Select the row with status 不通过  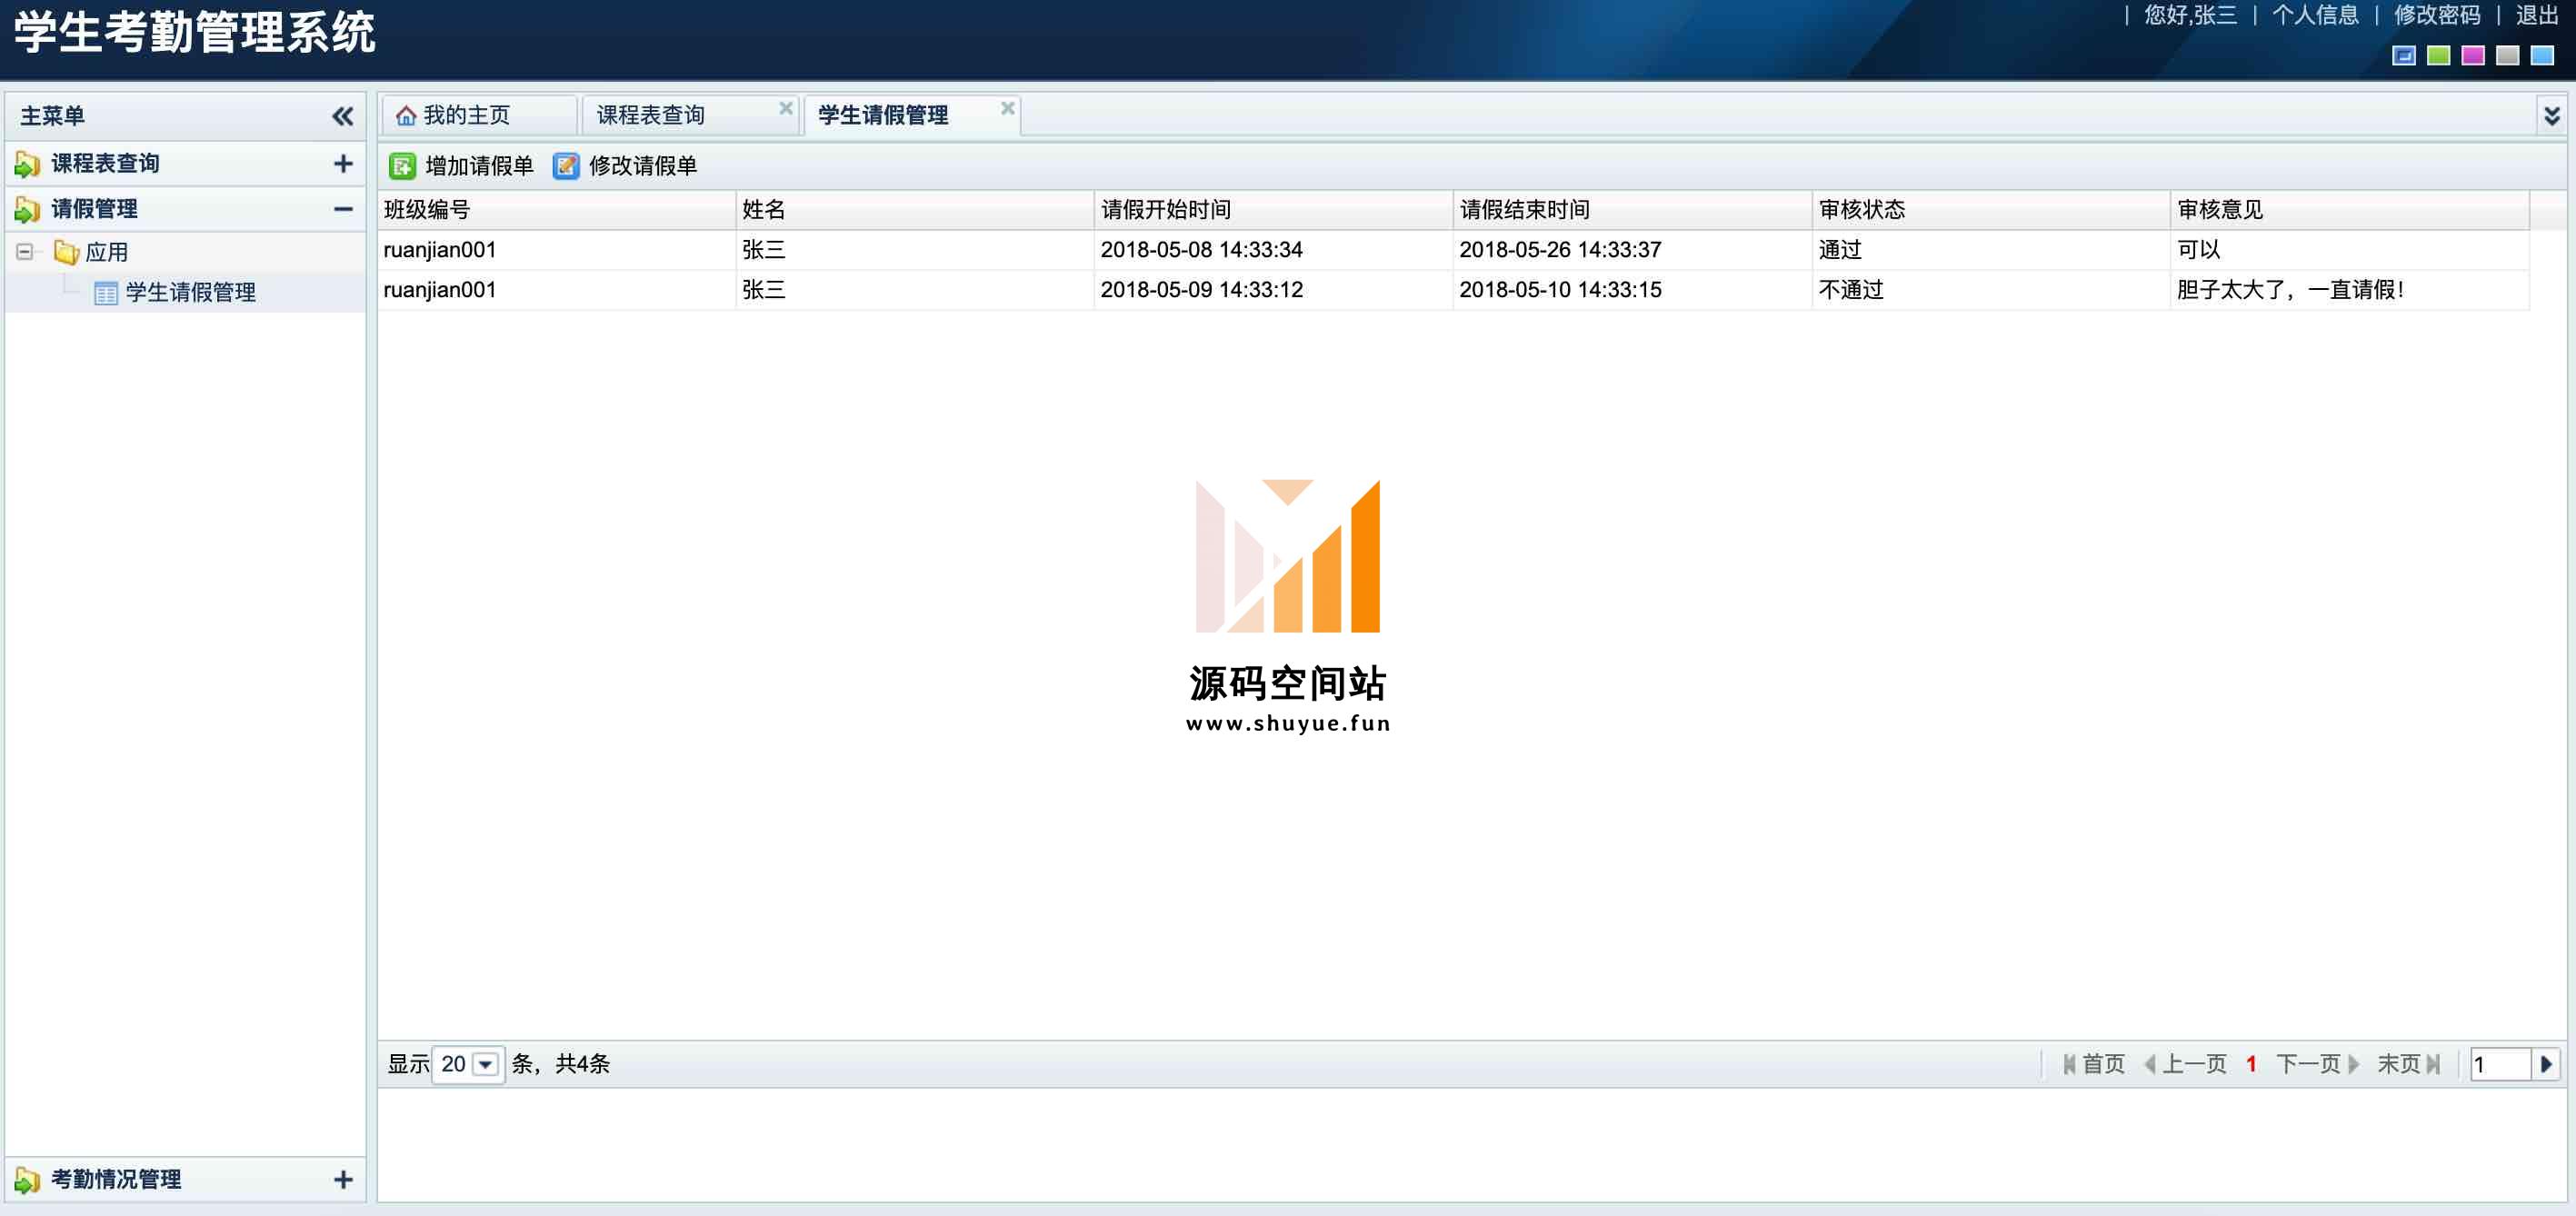coord(1454,290)
